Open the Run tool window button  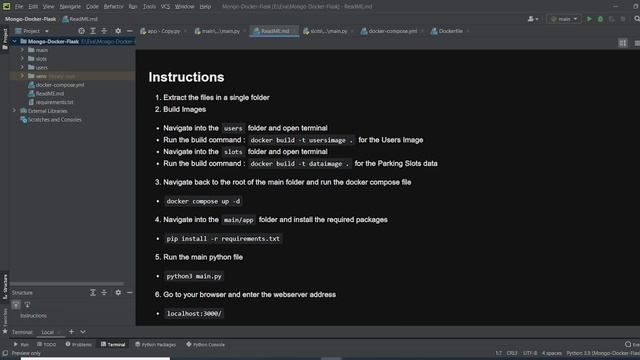coord(21,344)
